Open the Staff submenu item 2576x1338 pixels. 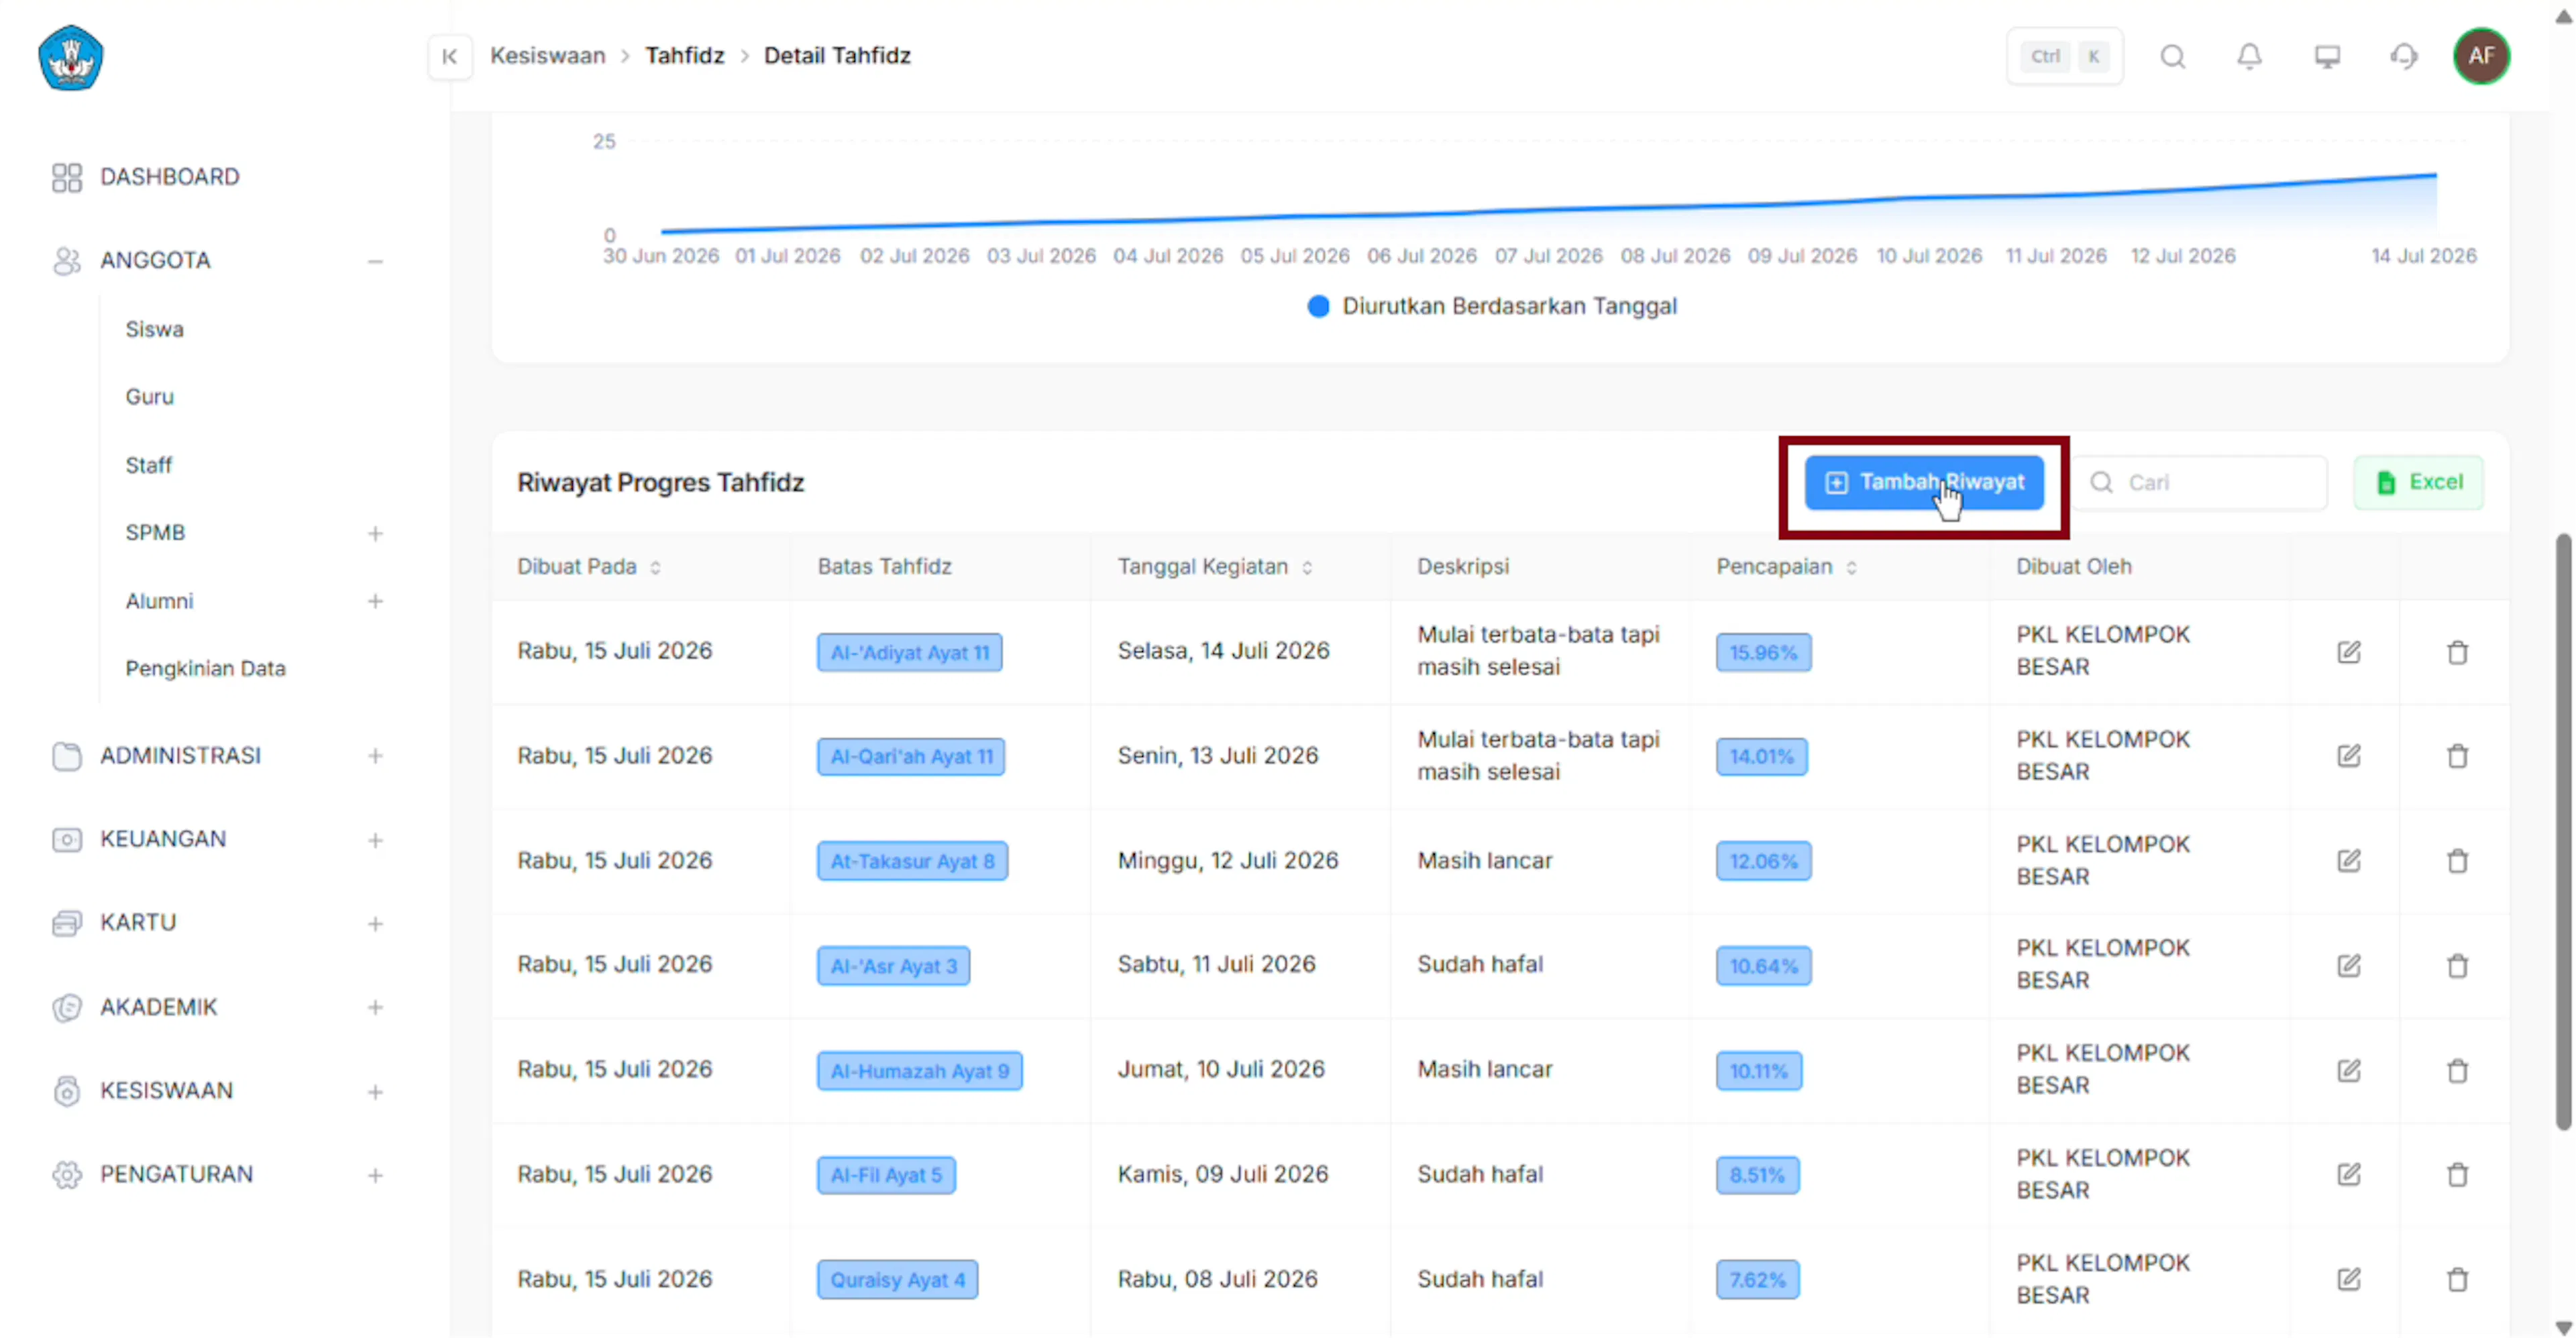click(148, 465)
